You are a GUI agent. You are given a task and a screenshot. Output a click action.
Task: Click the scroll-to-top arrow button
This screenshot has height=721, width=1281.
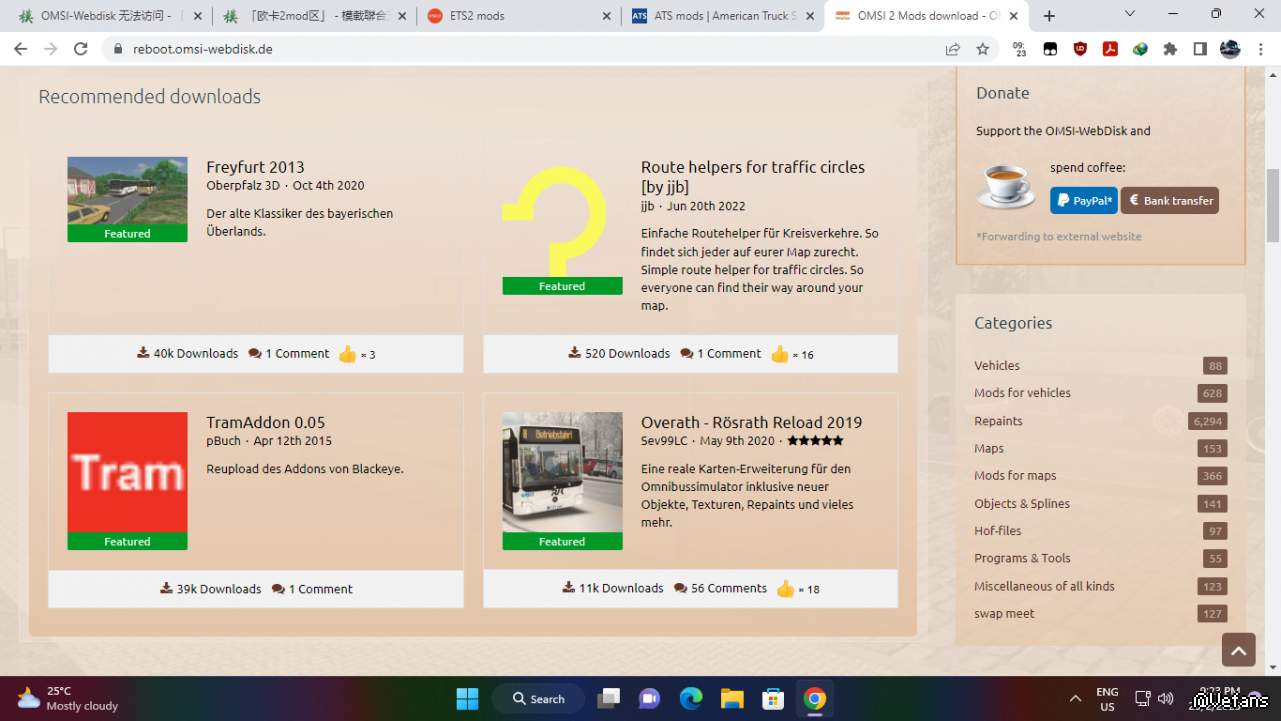(x=1238, y=650)
